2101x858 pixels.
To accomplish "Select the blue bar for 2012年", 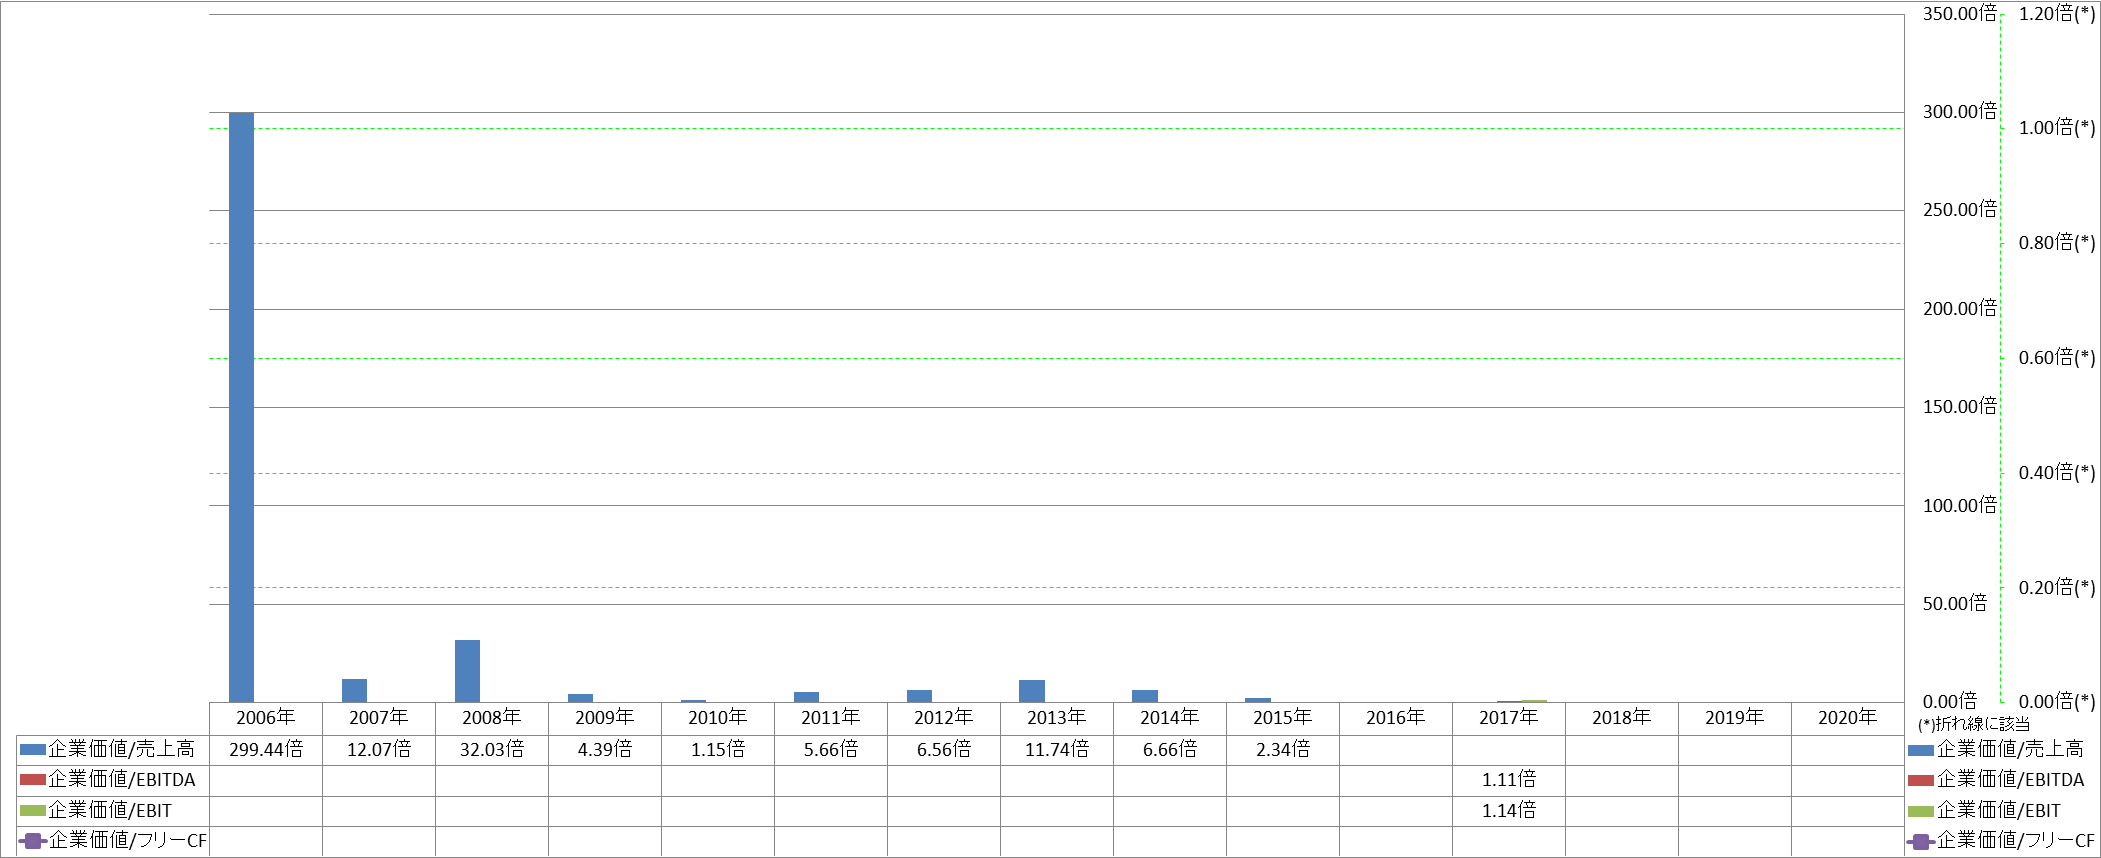I will pos(919,696).
